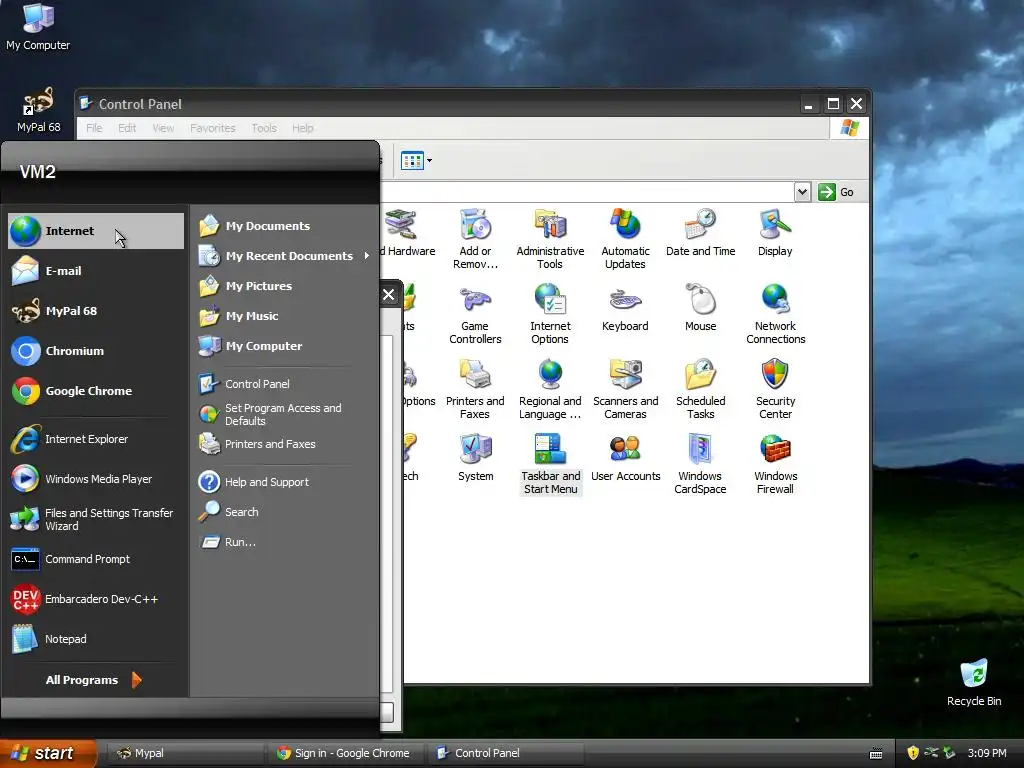Open Internet Options applet

point(550,314)
